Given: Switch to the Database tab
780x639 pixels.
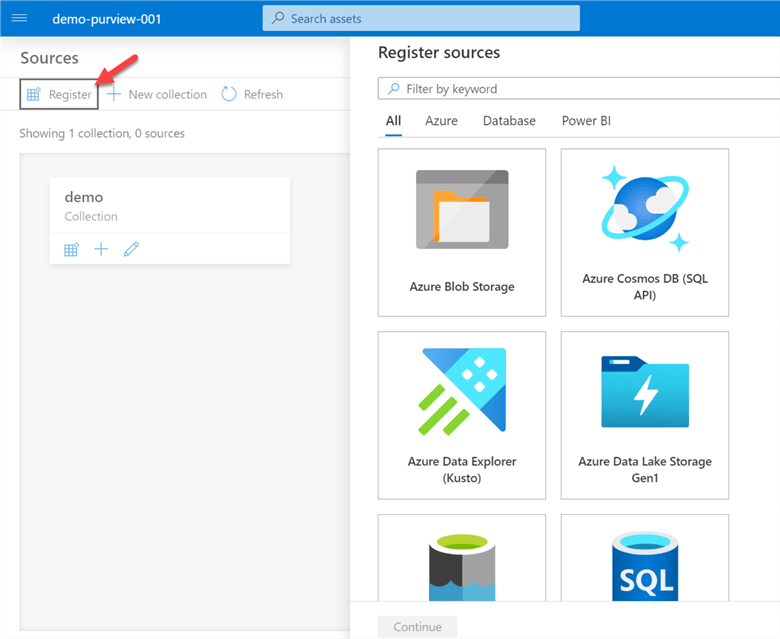Looking at the screenshot, I should coord(509,121).
